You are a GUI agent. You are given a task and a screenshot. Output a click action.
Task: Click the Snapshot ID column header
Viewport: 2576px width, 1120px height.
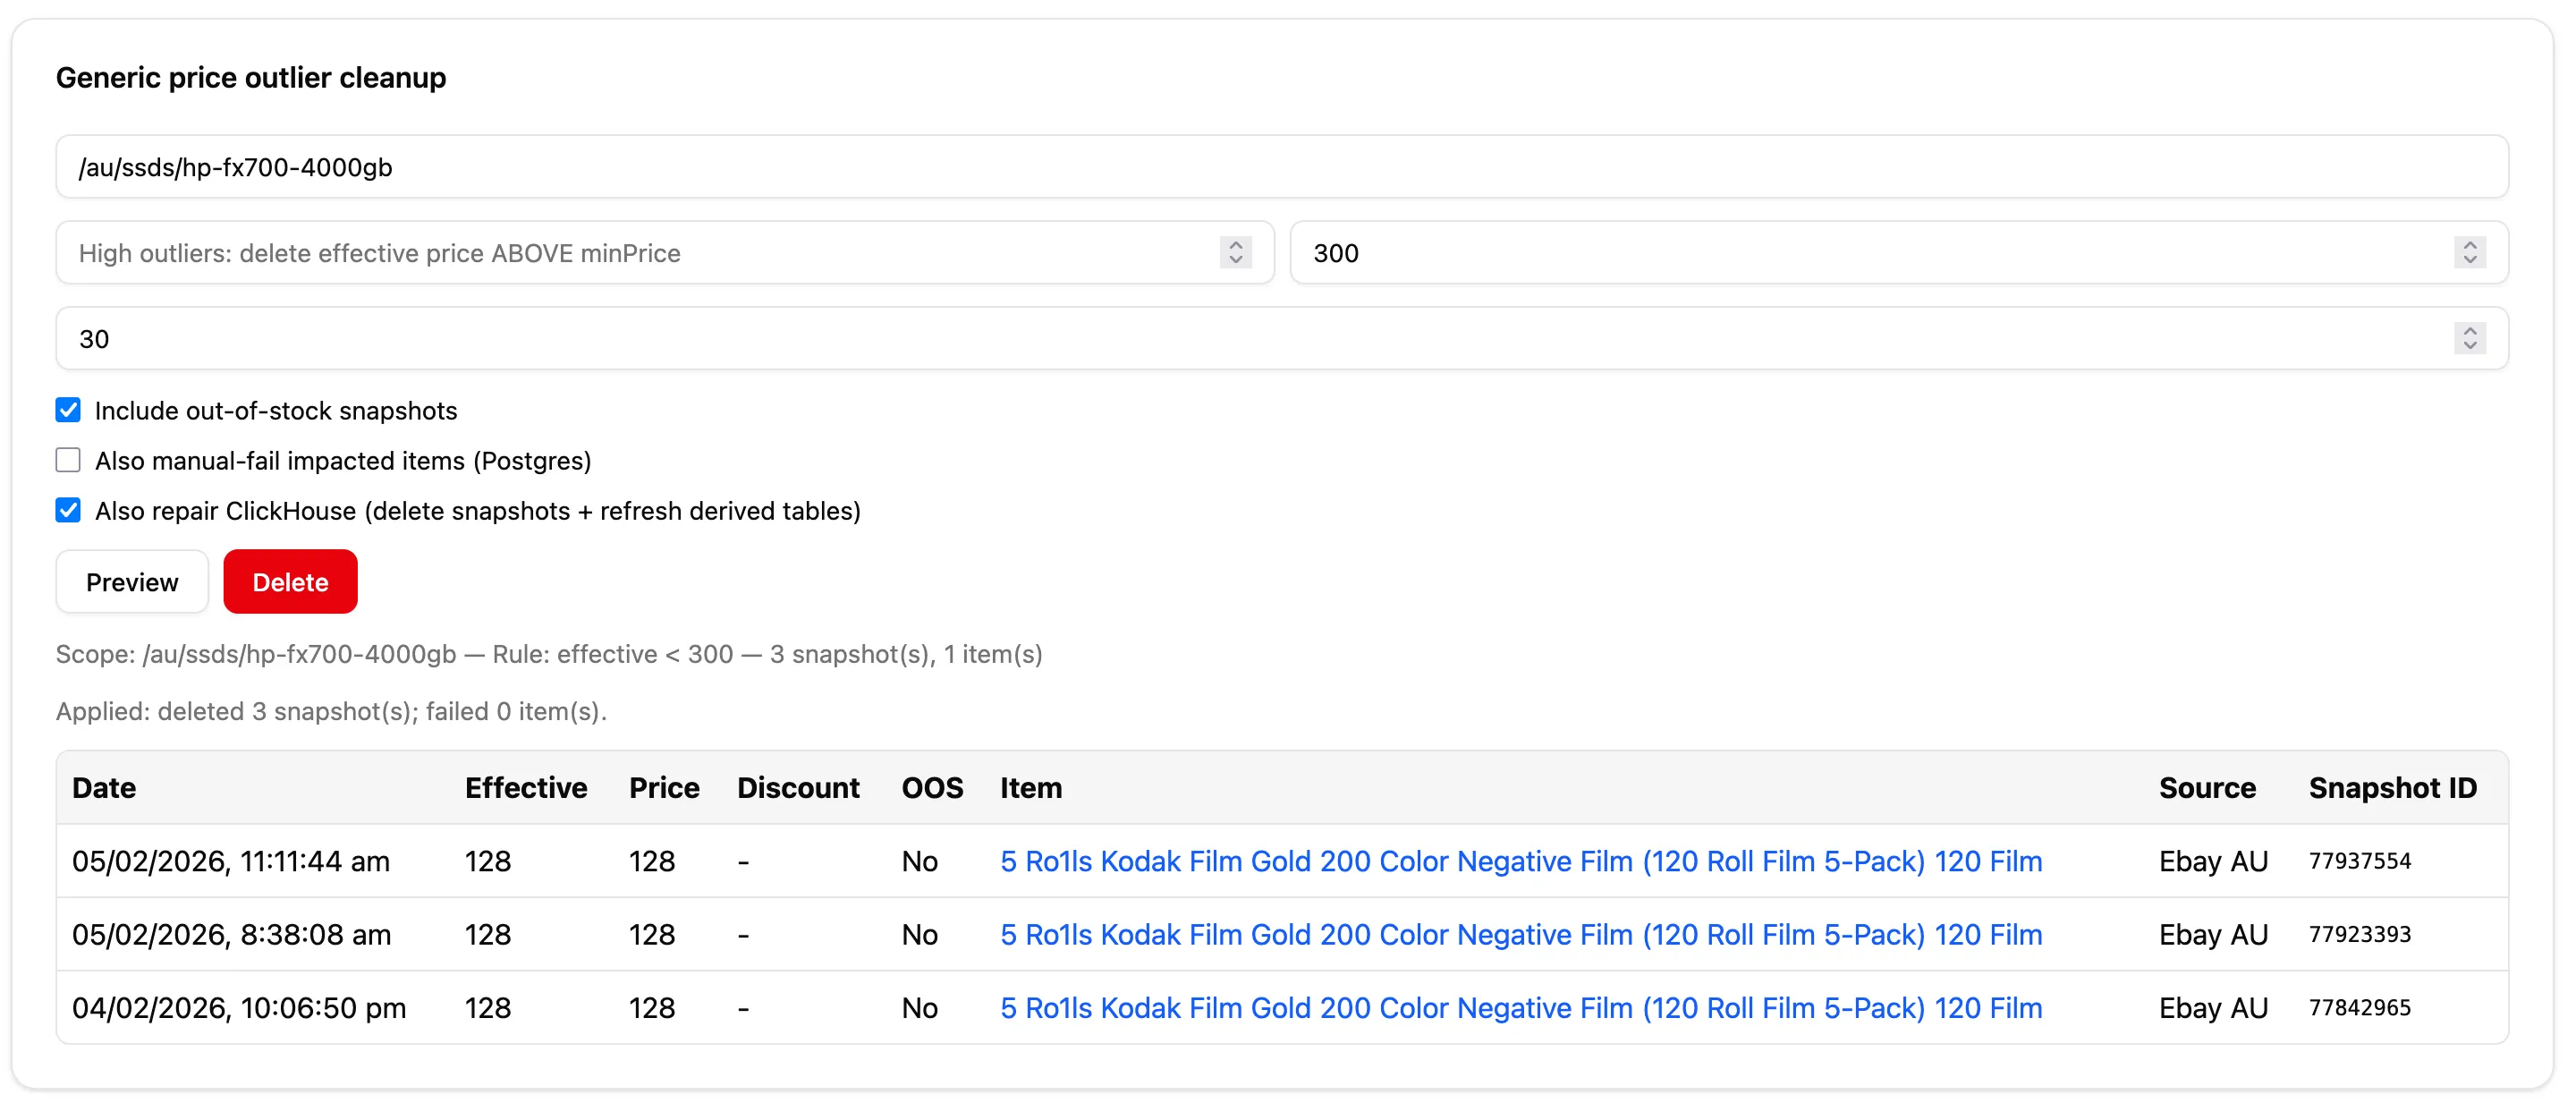click(x=2392, y=788)
